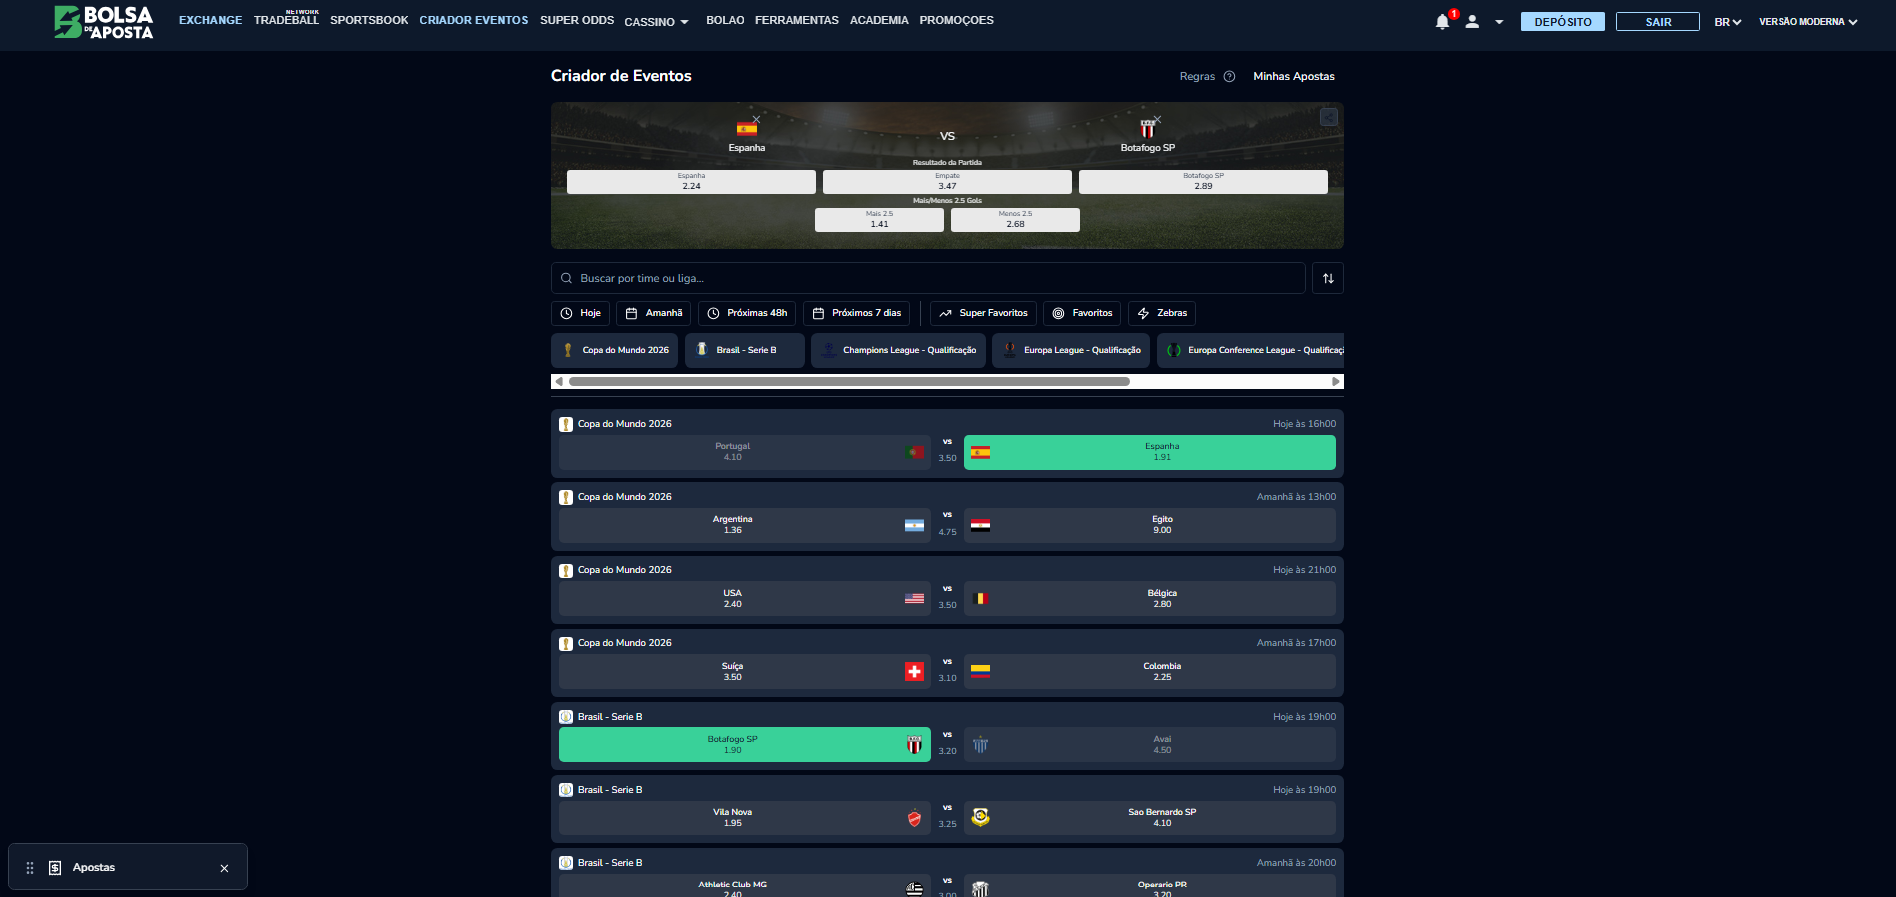Apply the Zebras filter
Image resolution: width=1896 pixels, height=897 pixels.
point(1162,313)
